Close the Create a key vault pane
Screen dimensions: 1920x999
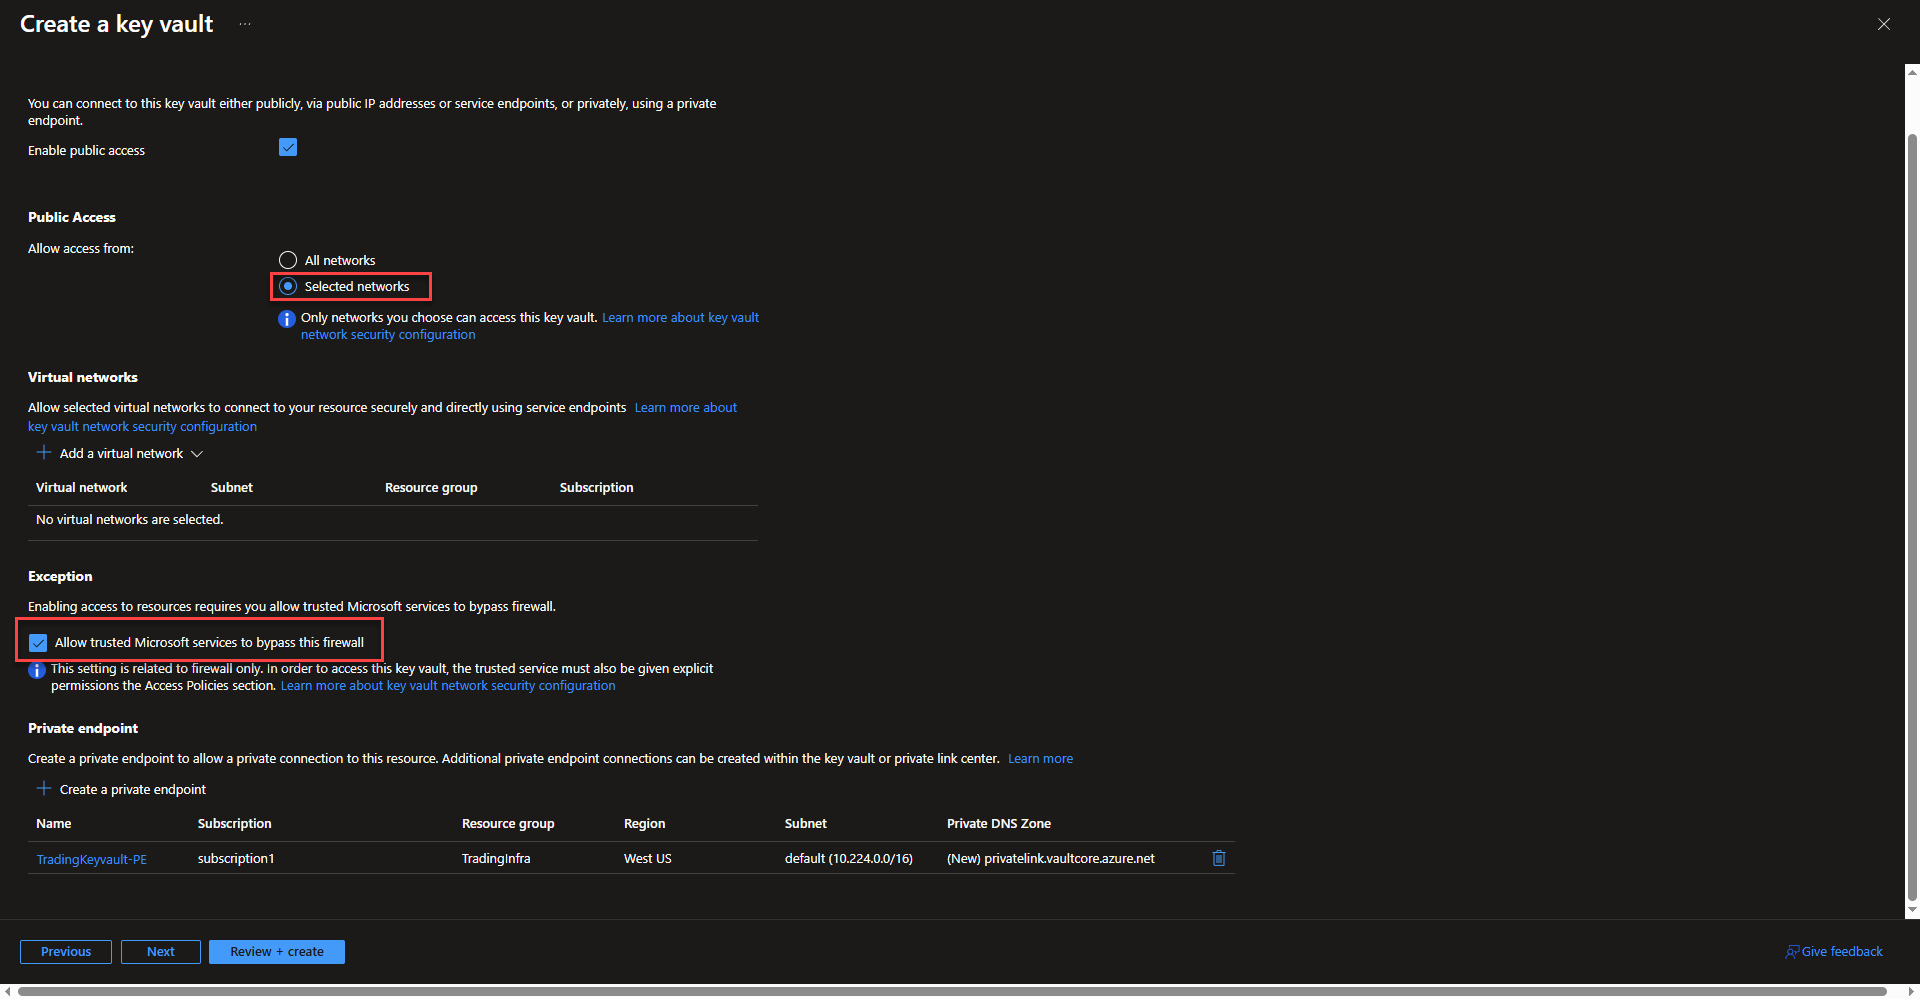1883,24
